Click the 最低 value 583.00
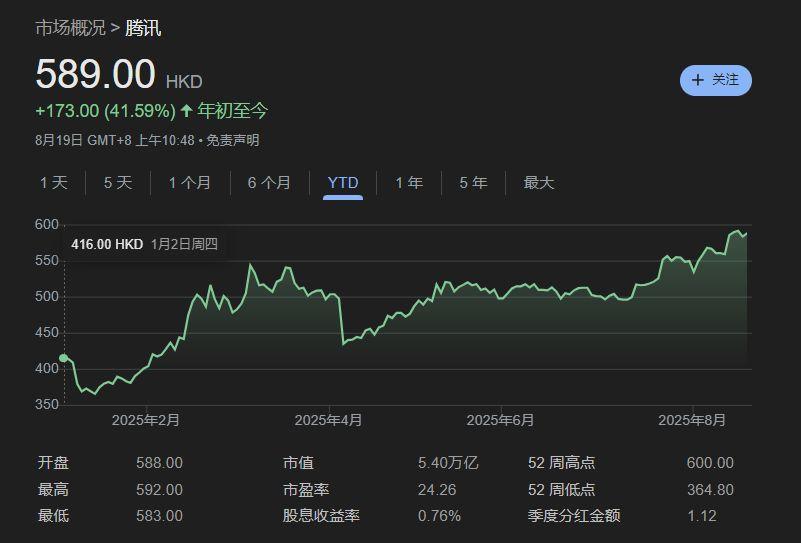This screenshot has height=543, width=801. coord(159,515)
